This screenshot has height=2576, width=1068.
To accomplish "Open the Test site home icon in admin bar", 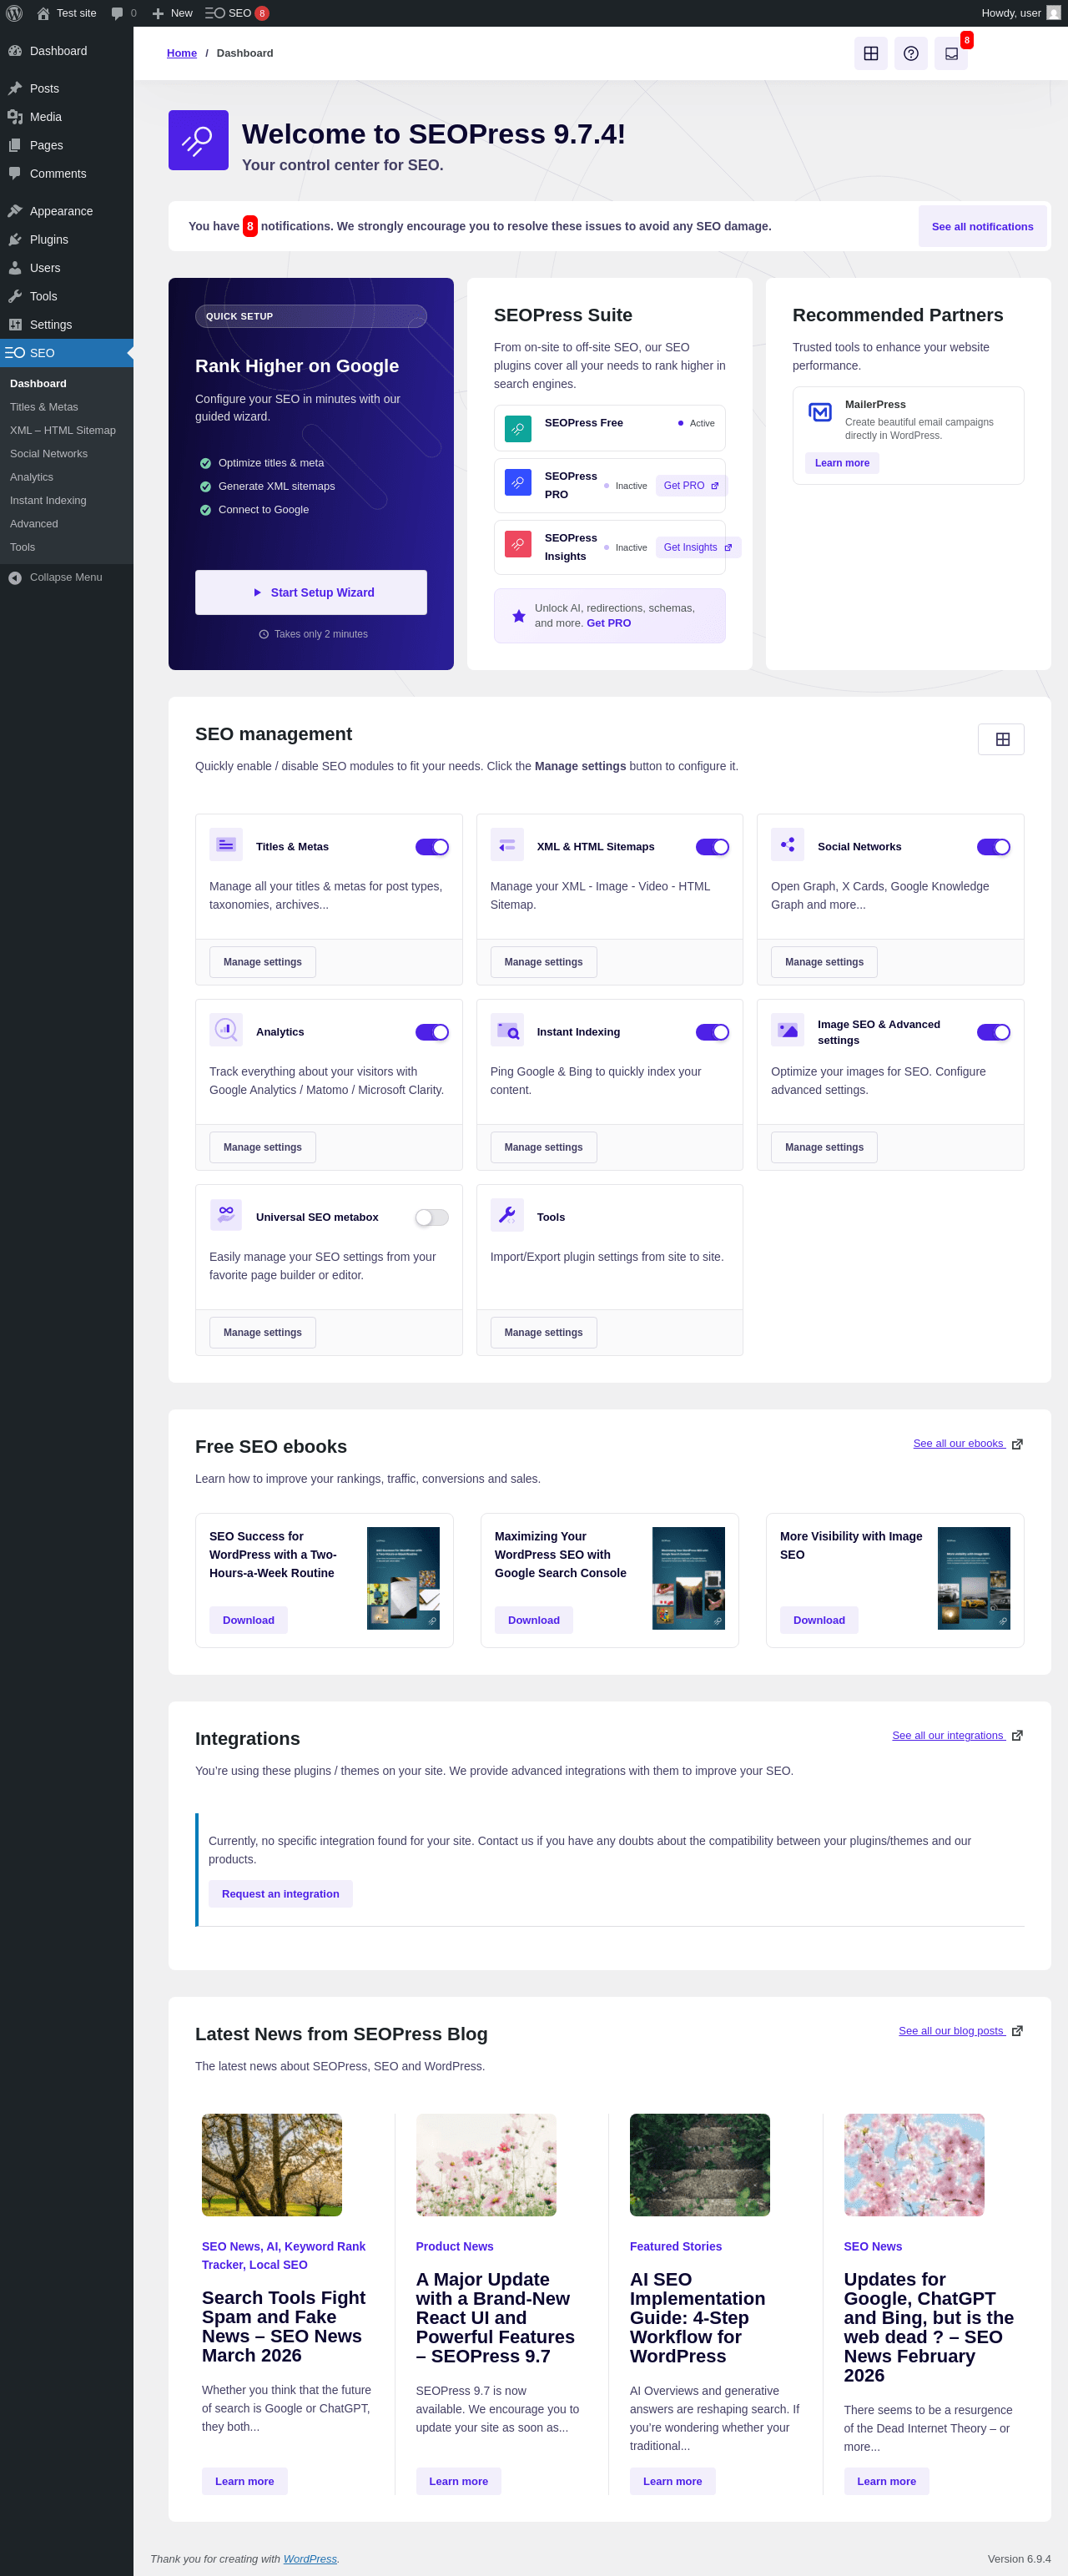I will click(43, 13).
